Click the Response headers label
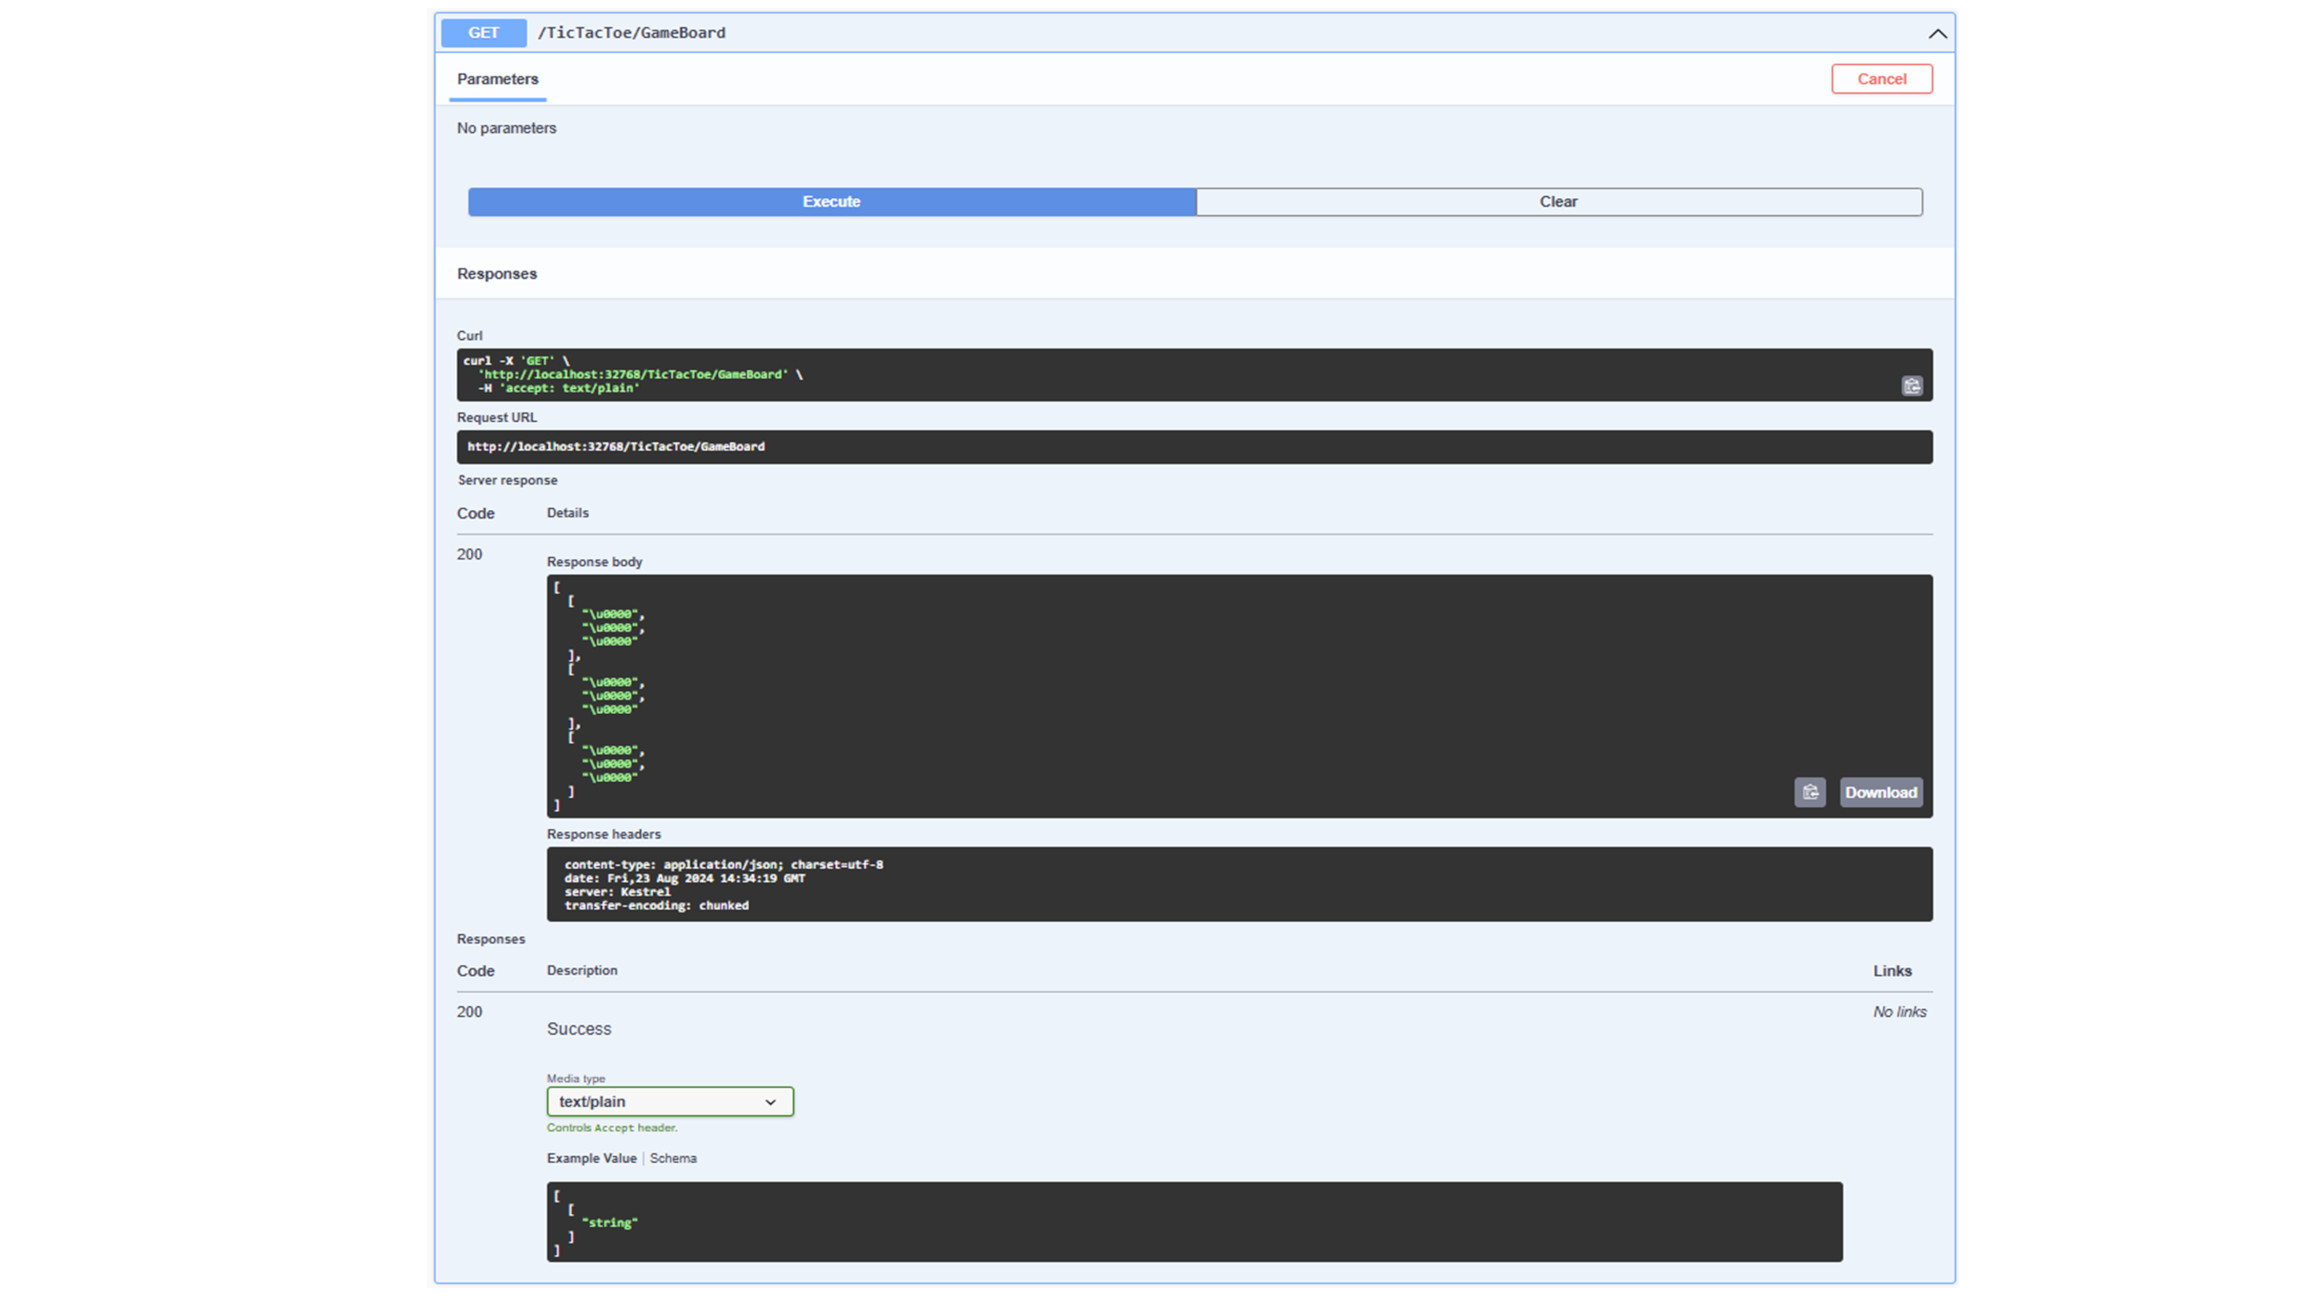 (603, 834)
